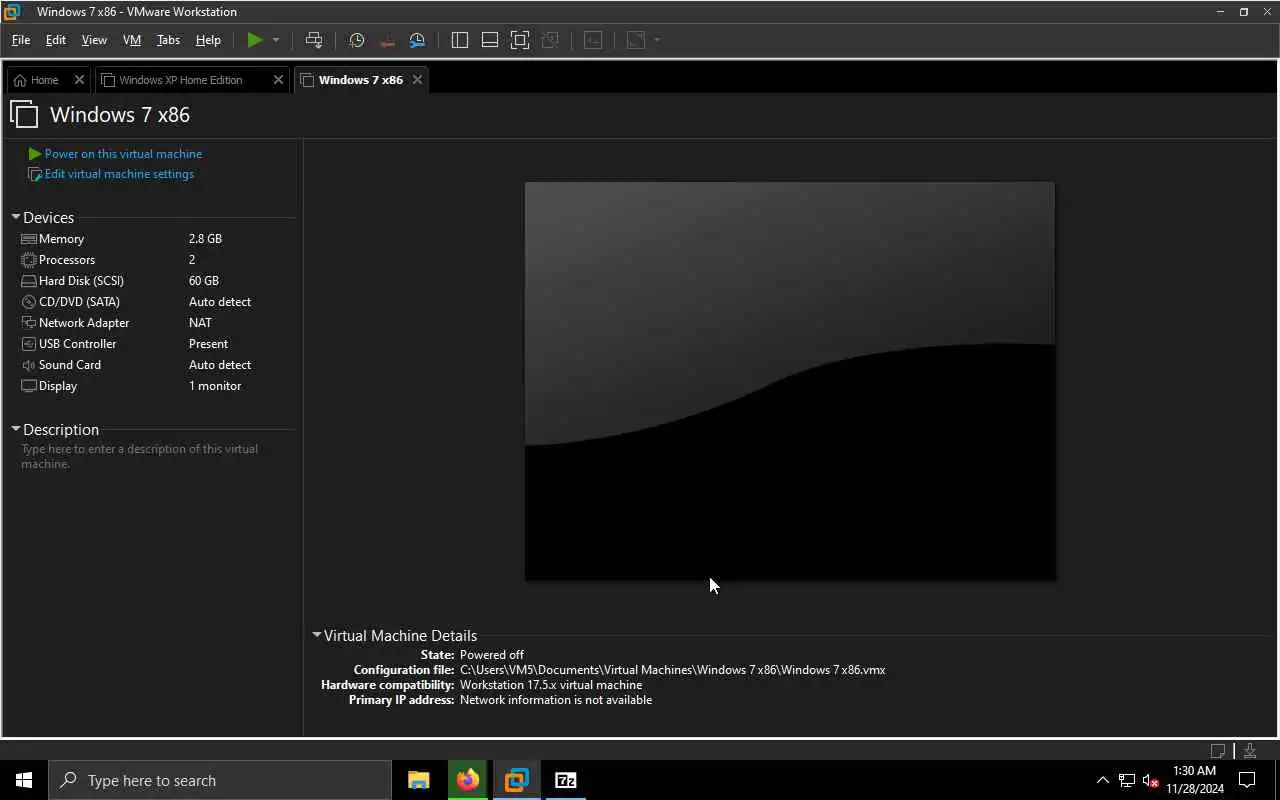
Task: Close the Windows XP Home Edition tab
Action: (279, 80)
